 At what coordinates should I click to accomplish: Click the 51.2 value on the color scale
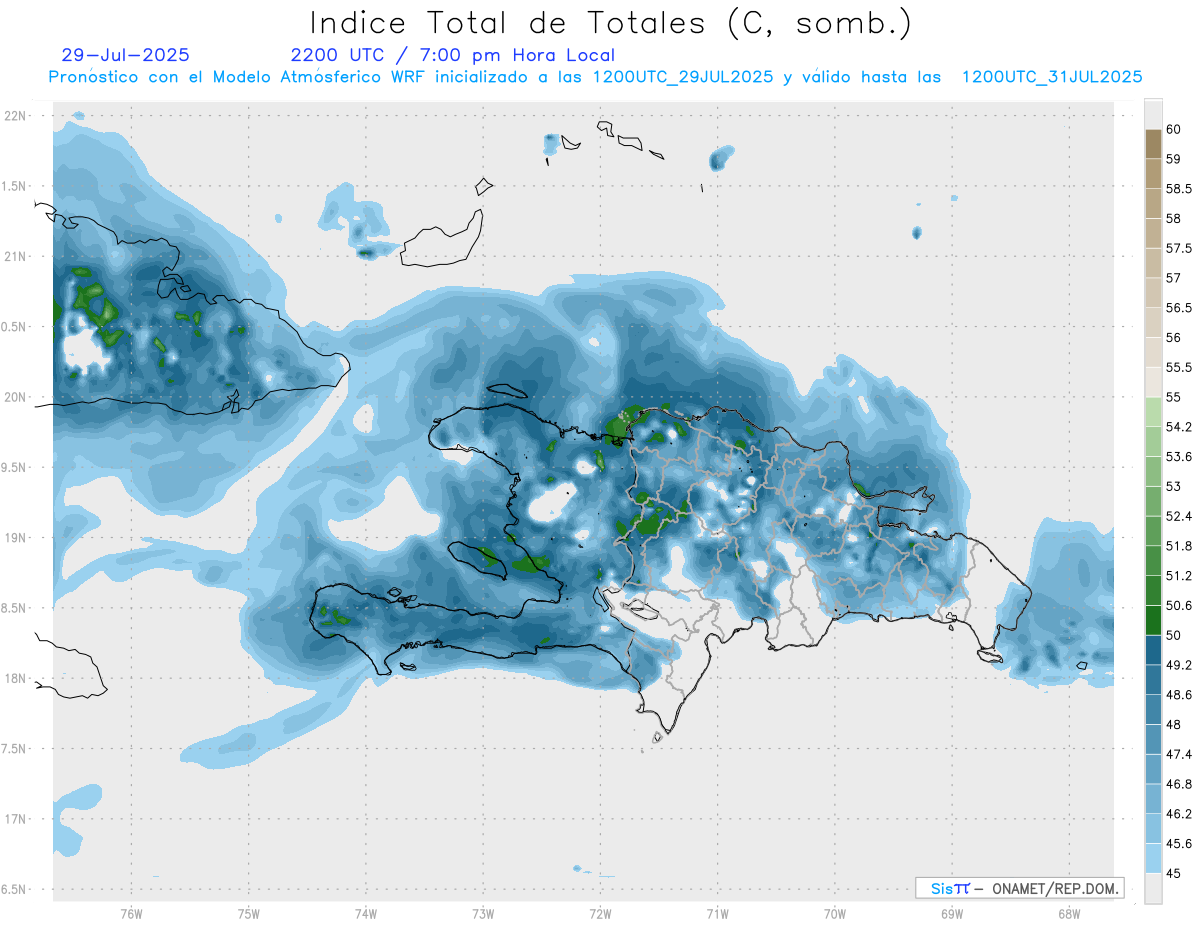click(1178, 575)
